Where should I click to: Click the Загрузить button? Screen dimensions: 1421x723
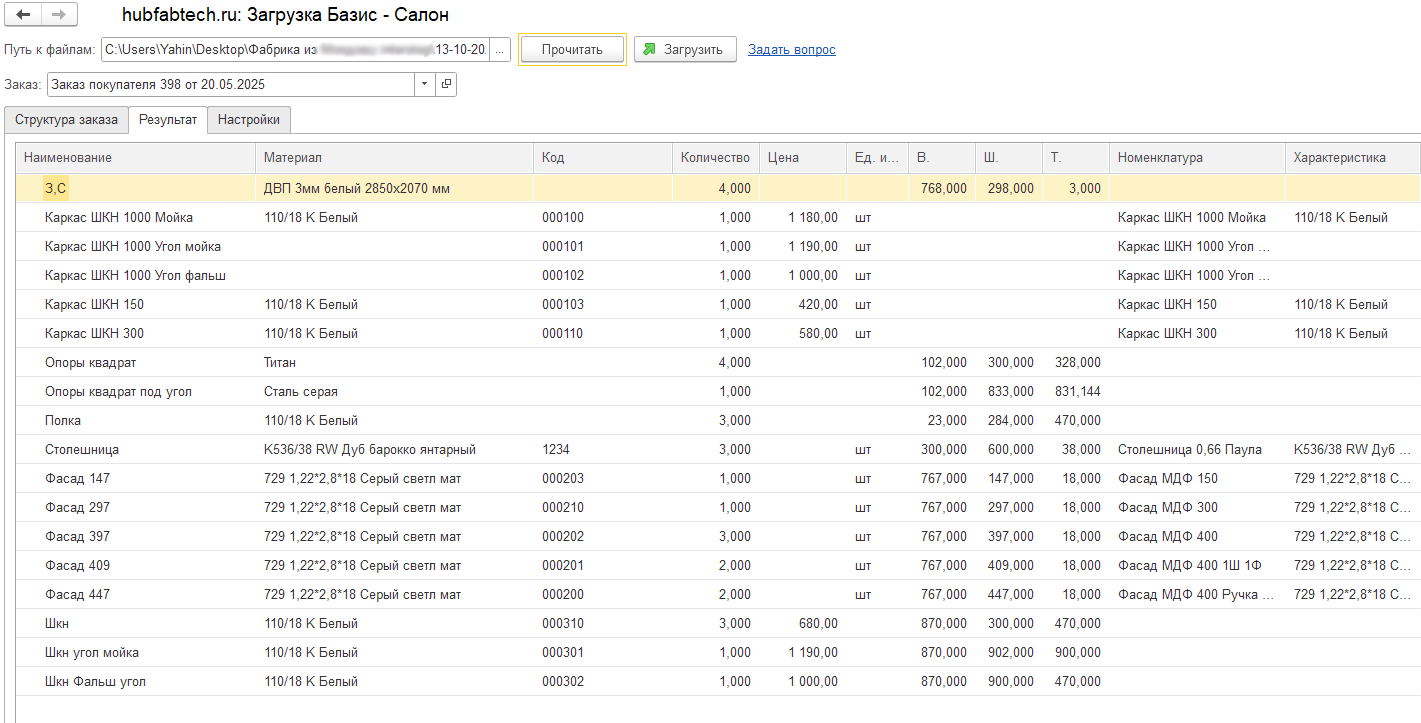point(685,49)
